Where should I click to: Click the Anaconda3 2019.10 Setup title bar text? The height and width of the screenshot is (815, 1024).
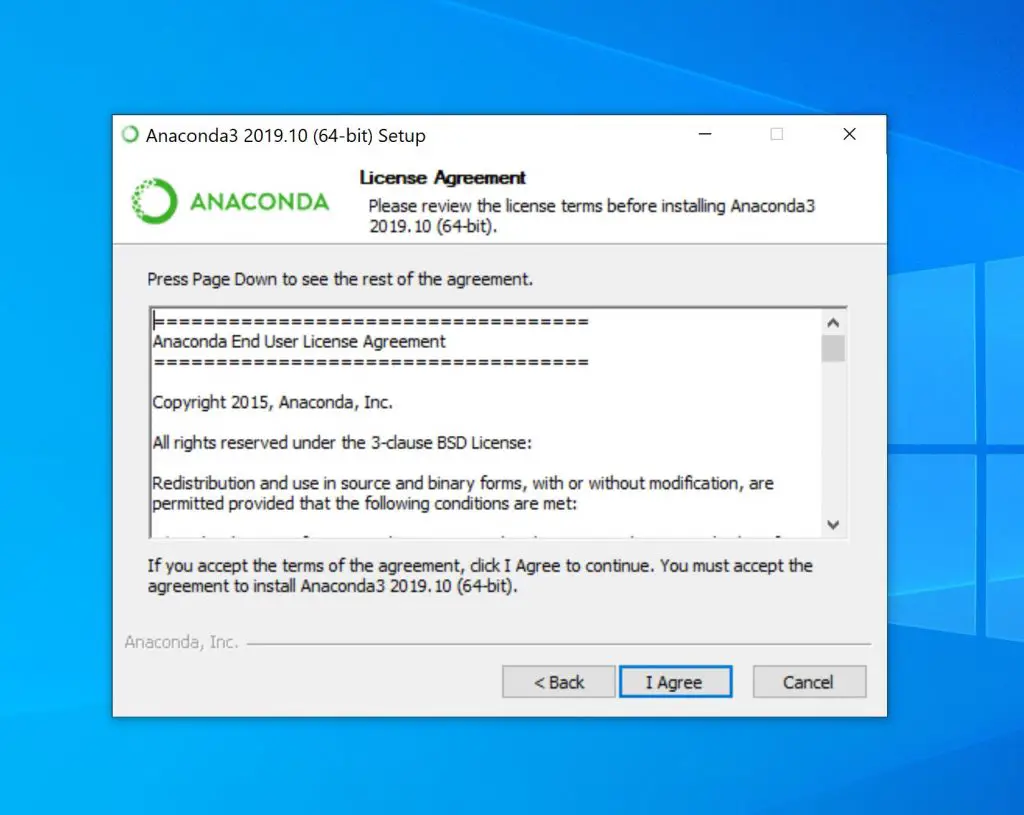tap(285, 136)
